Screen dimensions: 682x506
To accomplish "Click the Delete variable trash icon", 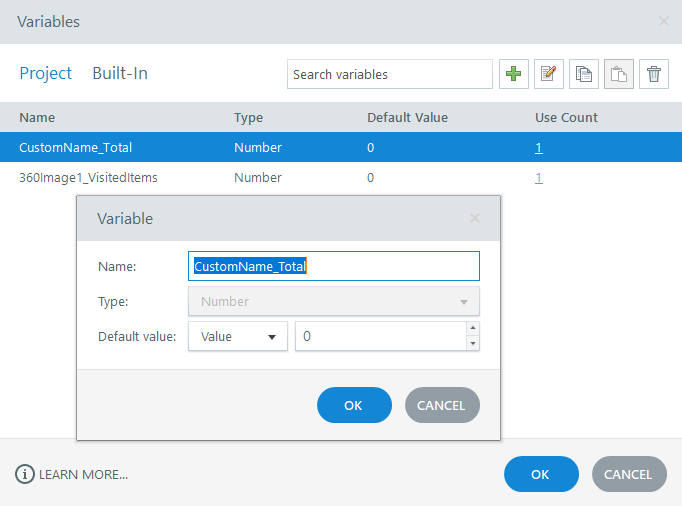I will (x=654, y=74).
